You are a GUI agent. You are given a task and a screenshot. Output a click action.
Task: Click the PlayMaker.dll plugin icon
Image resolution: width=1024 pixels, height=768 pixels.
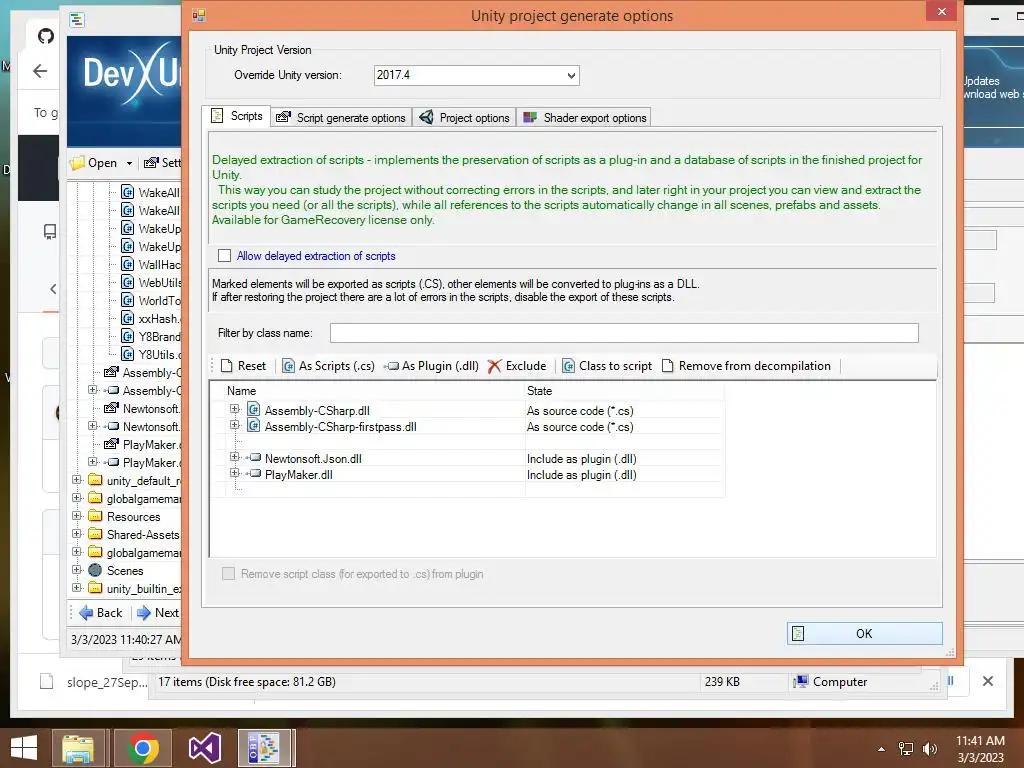pyautogui.click(x=253, y=473)
